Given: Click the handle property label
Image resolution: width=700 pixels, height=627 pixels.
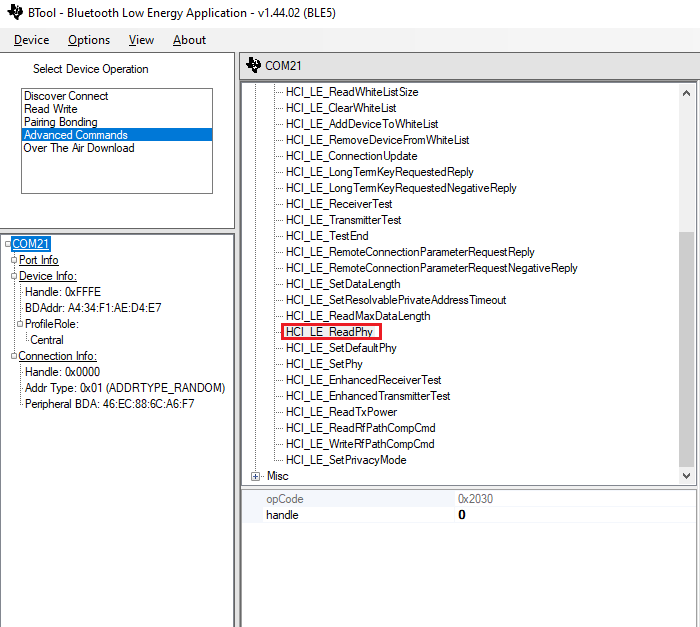Looking at the screenshot, I should [282, 515].
